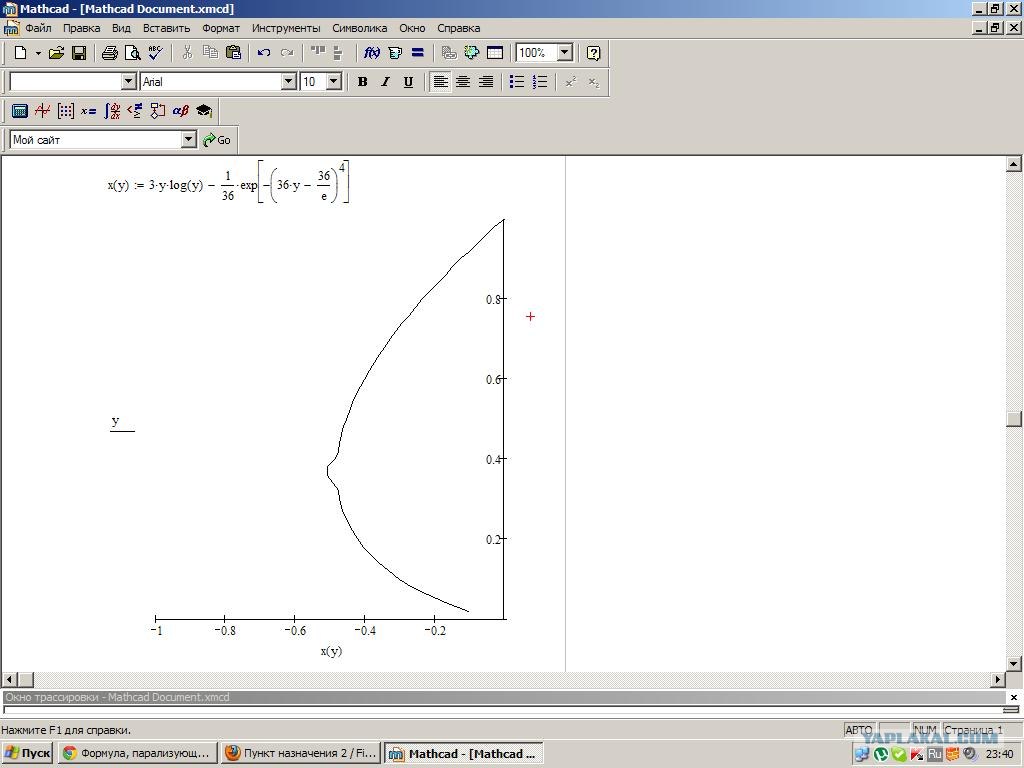
Task: Open the Greek symbols palette
Action: click(x=181, y=111)
